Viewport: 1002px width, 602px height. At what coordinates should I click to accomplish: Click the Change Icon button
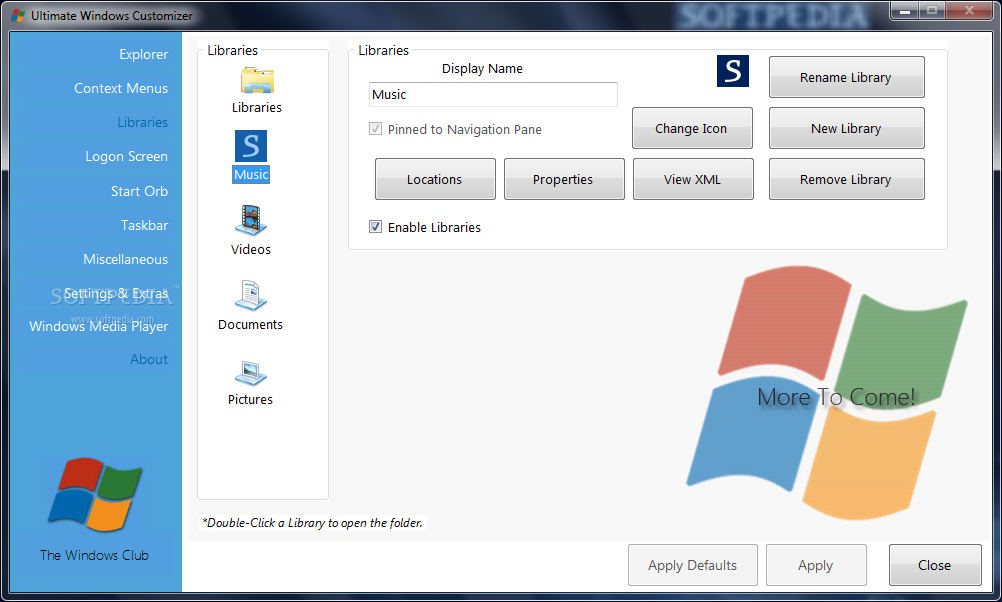pyautogui.click(x=692, y=128)
